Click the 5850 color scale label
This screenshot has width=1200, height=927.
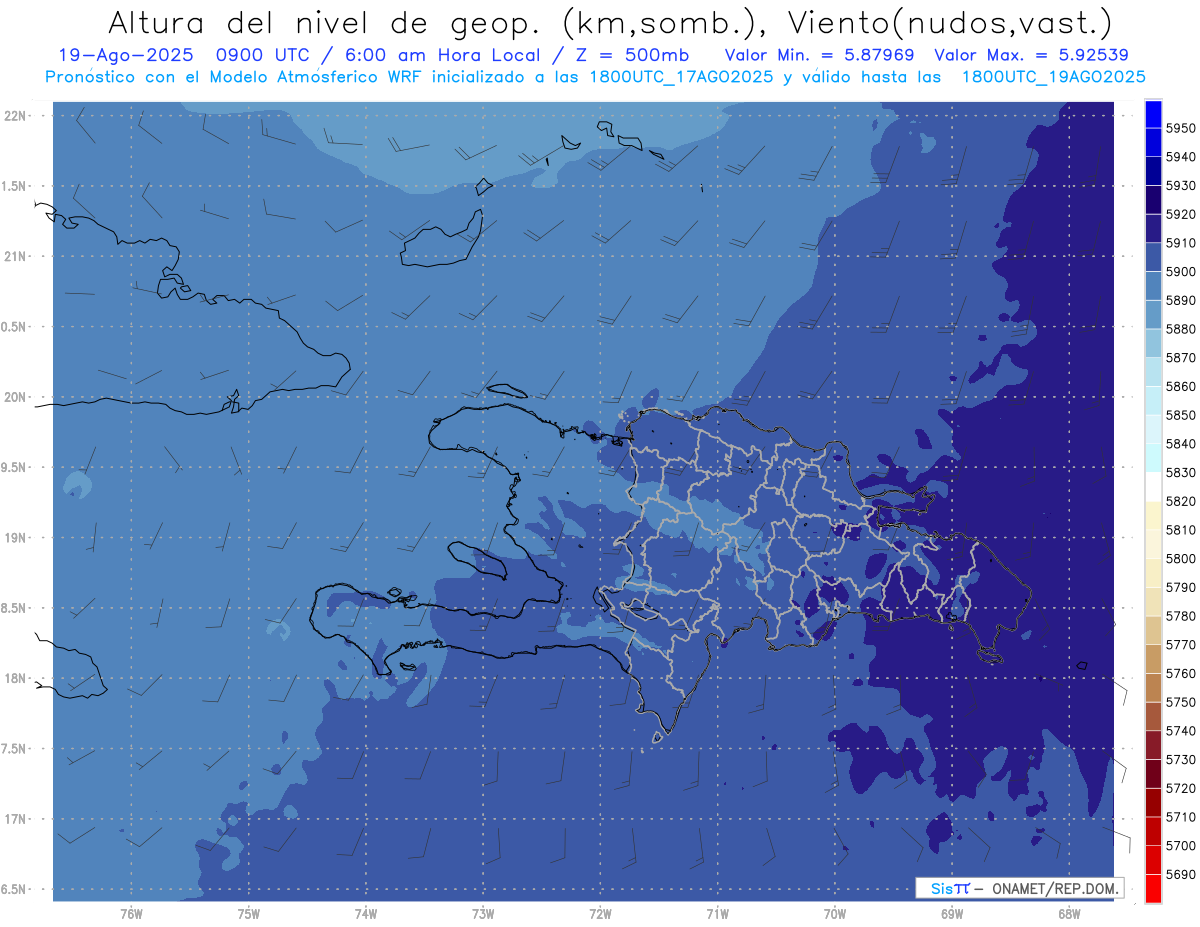1180,415
